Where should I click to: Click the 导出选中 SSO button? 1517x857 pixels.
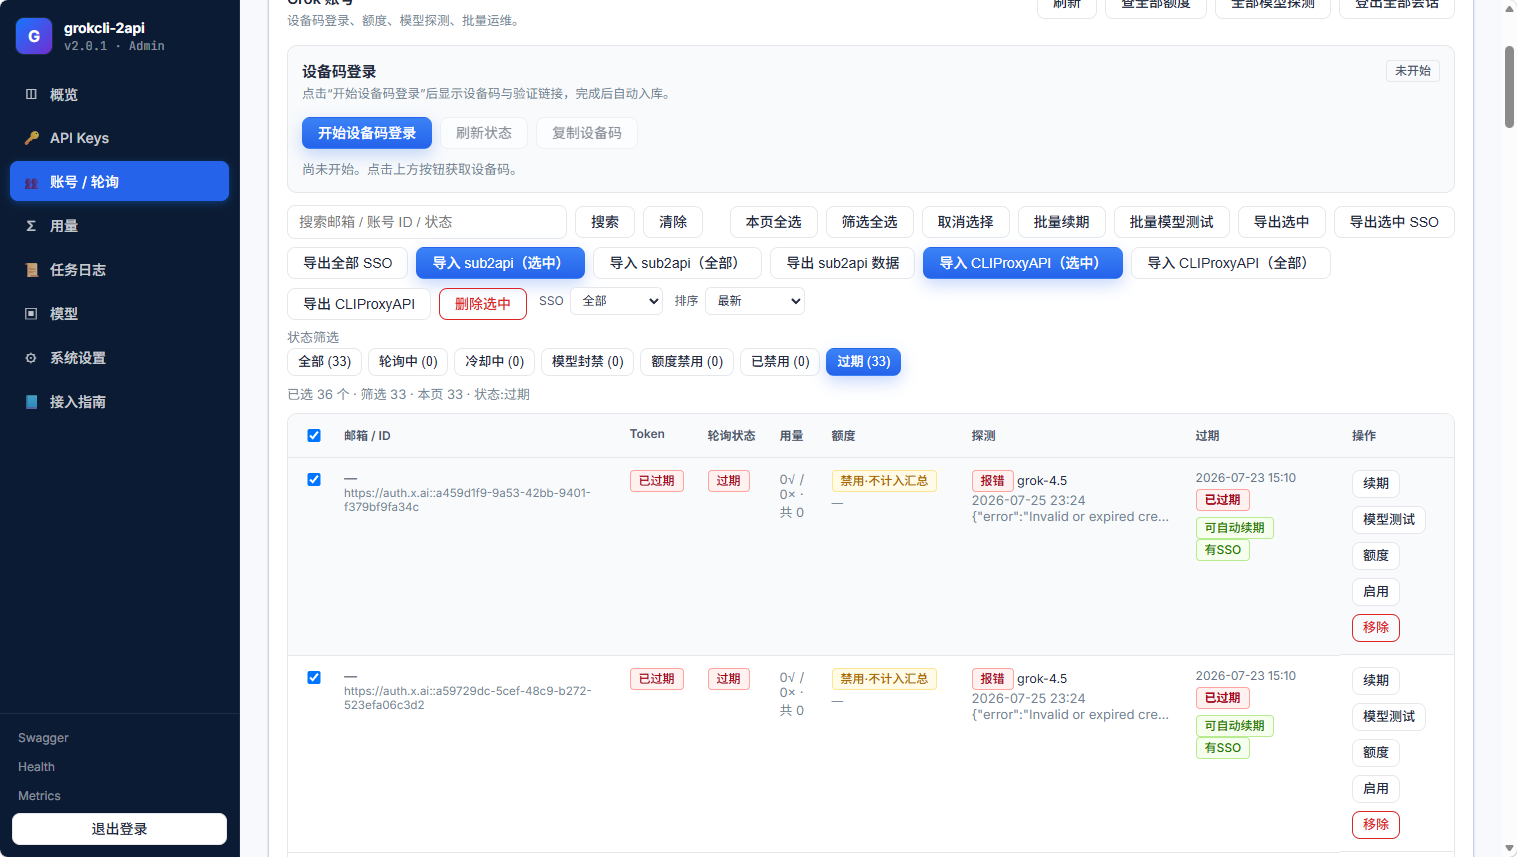(1394, 222)
